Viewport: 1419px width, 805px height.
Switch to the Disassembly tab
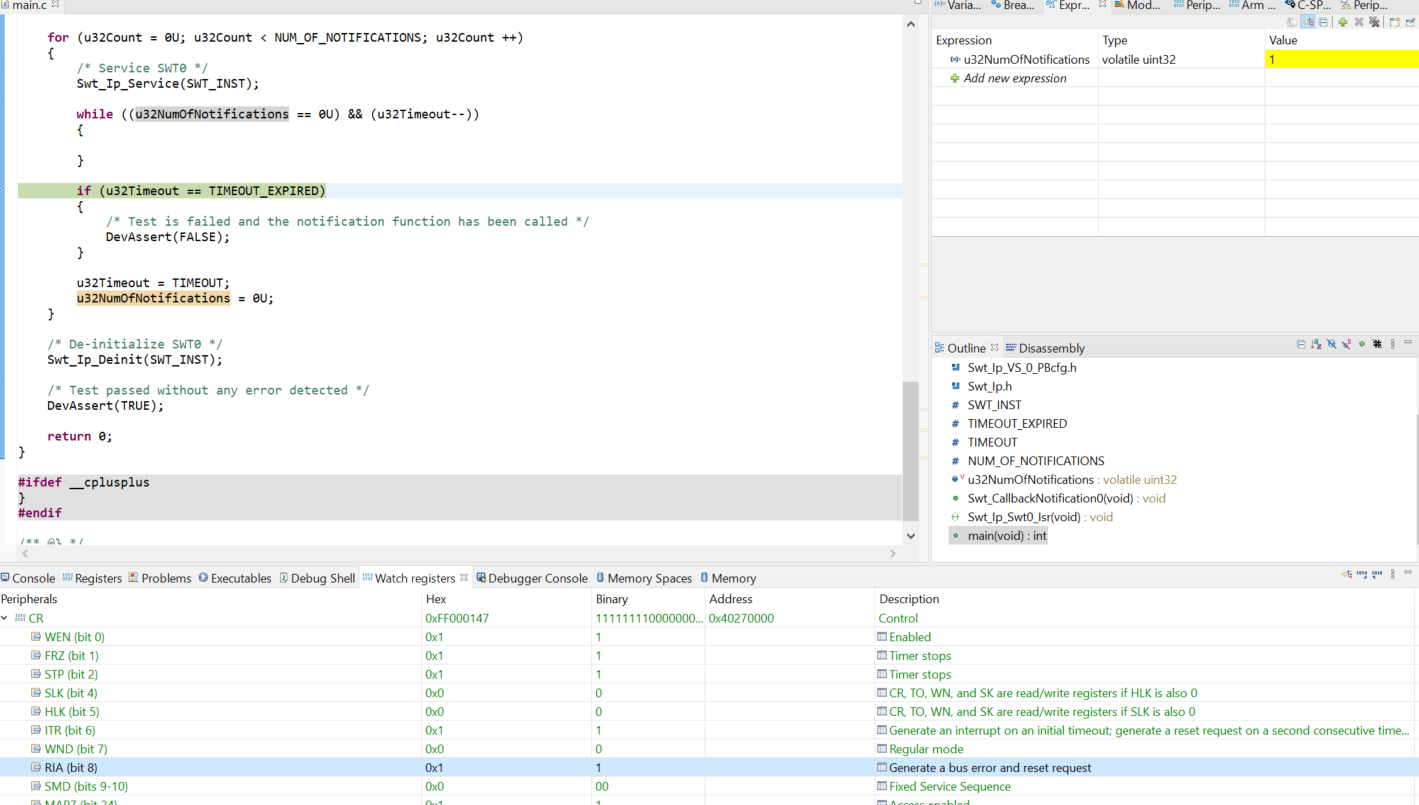point(1045,348)
